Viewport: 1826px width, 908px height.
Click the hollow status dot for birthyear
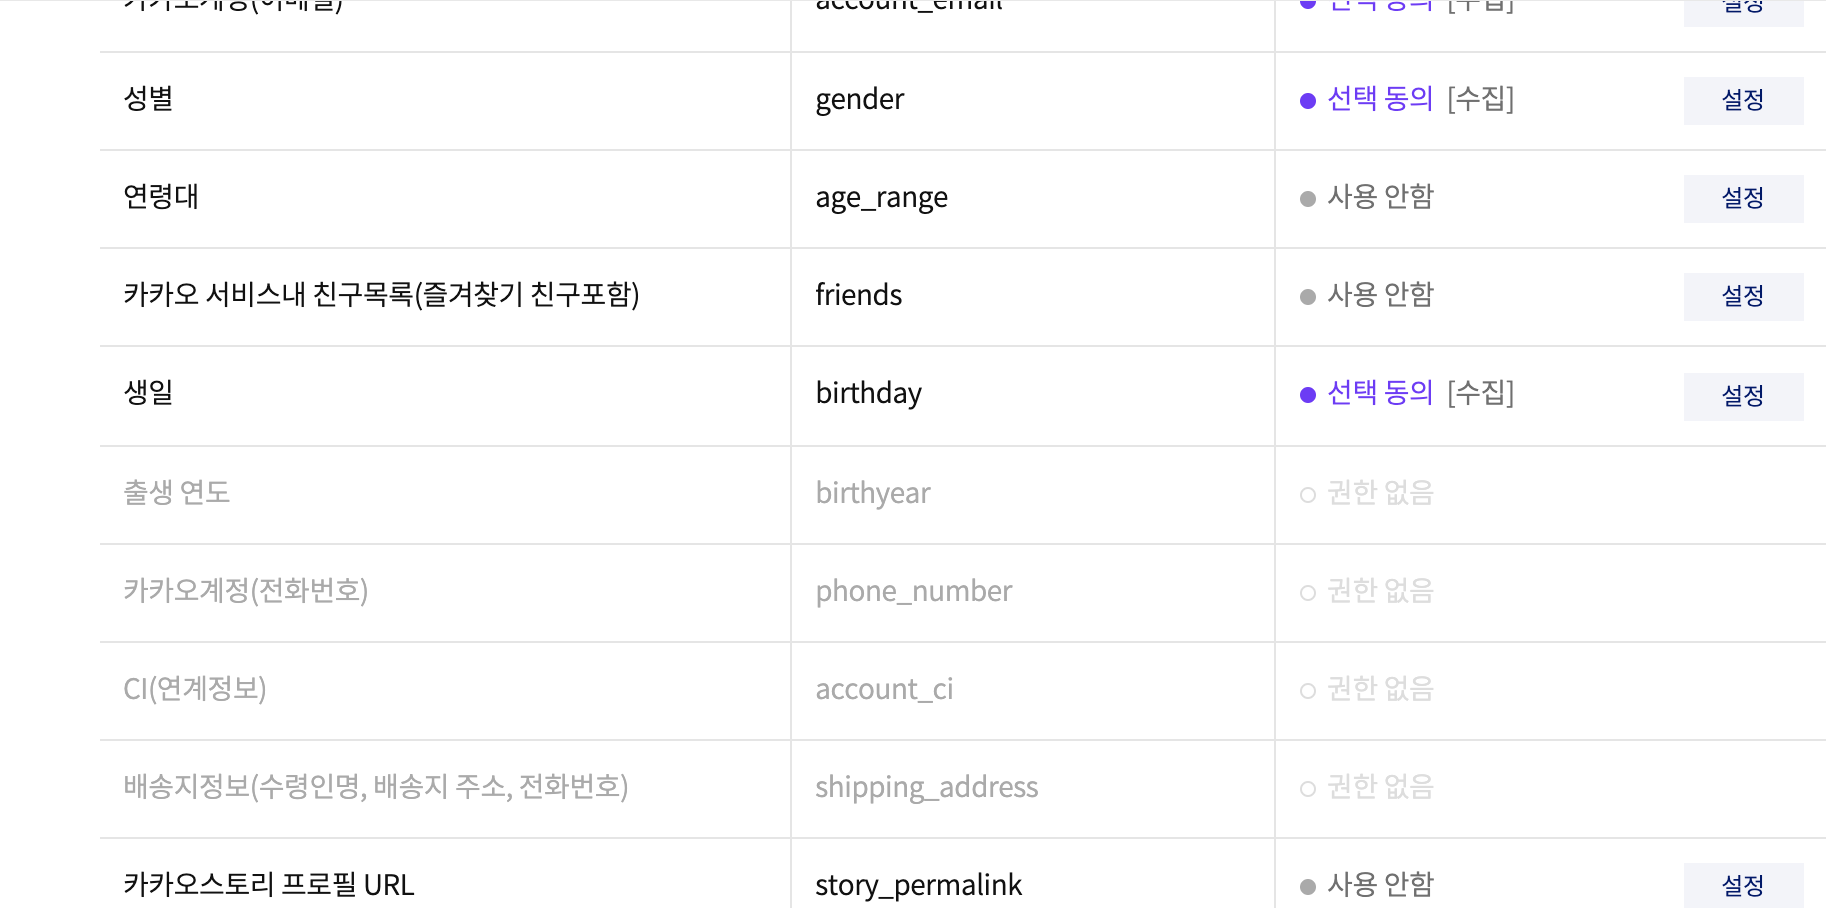1305,493
